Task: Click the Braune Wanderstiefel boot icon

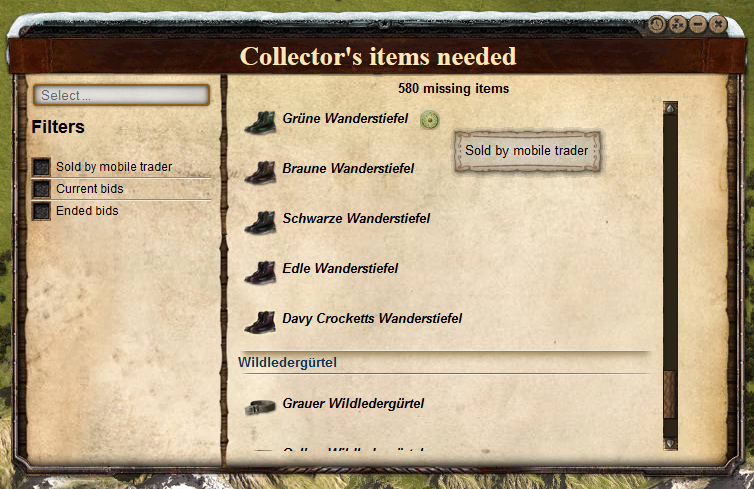Action: pos(260,172)
